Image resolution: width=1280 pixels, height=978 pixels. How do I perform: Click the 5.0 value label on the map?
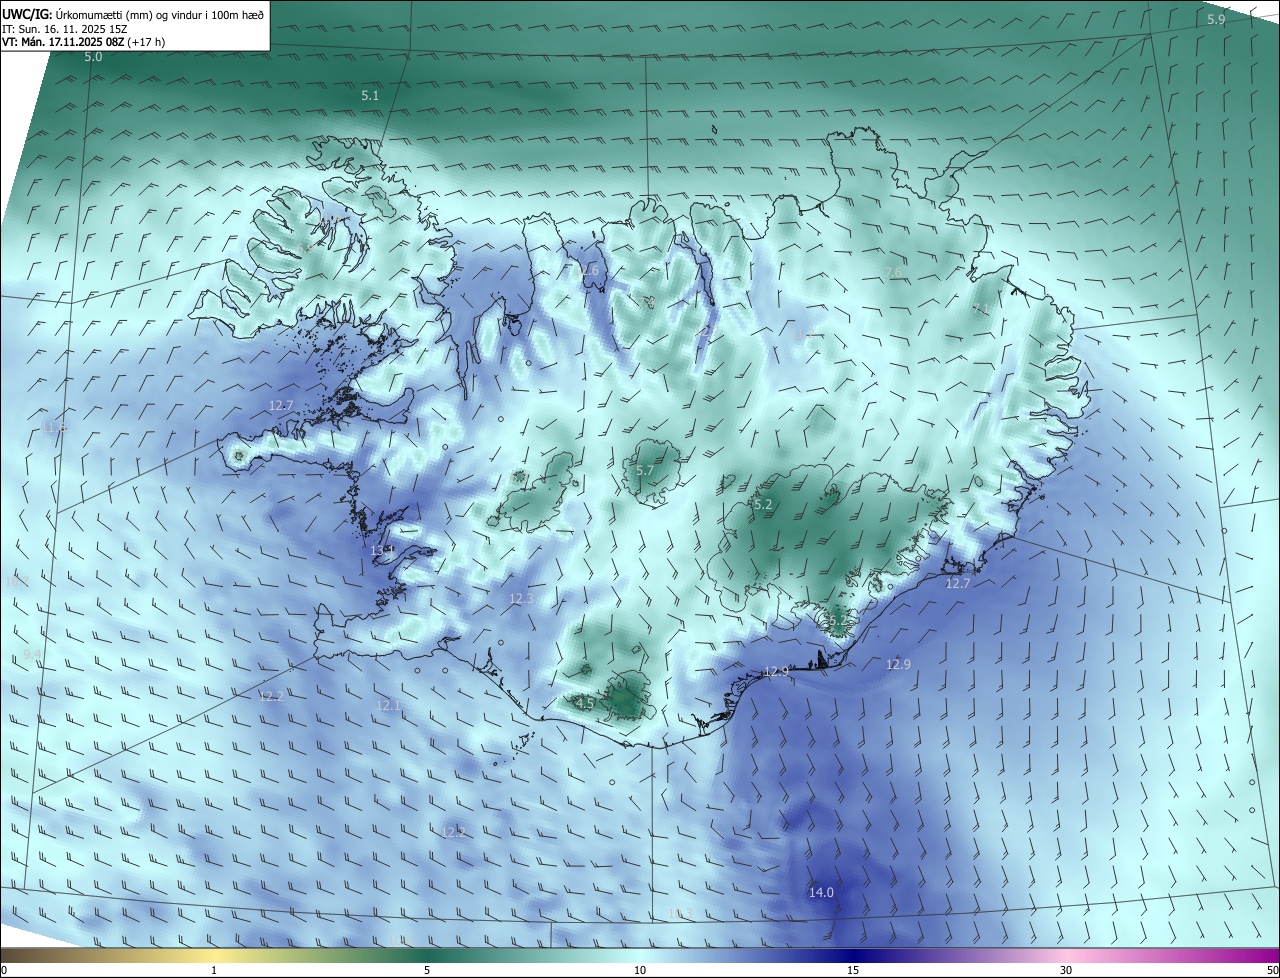click(x=93, y=57)
